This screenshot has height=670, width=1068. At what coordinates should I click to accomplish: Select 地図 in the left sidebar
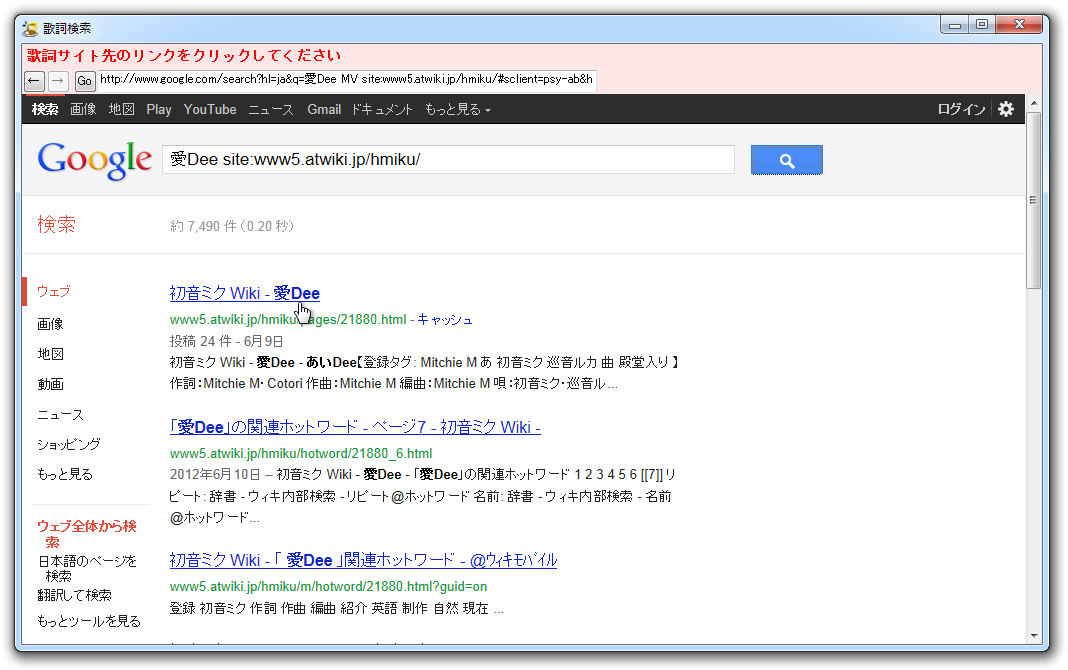pyautogui.click(x=50, y=354)
